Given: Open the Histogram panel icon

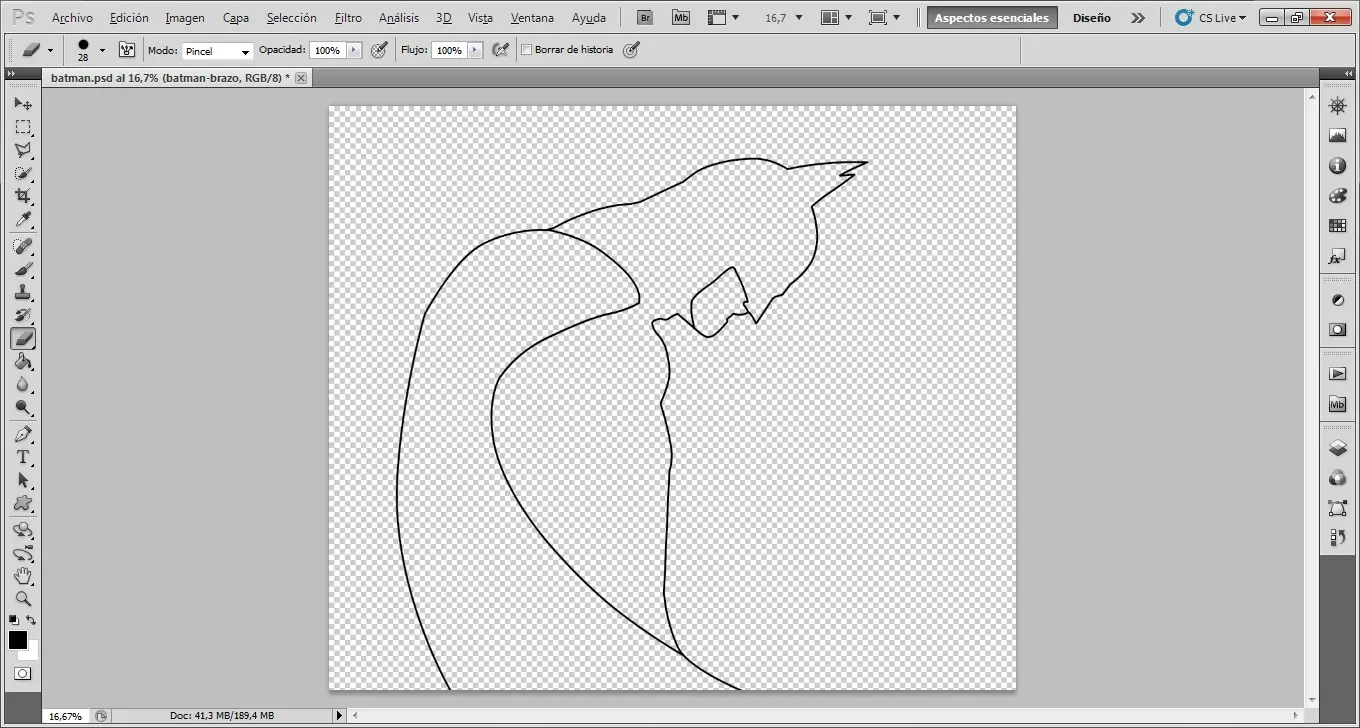Looking at the screenshot, I should [x=1337, y=136].
